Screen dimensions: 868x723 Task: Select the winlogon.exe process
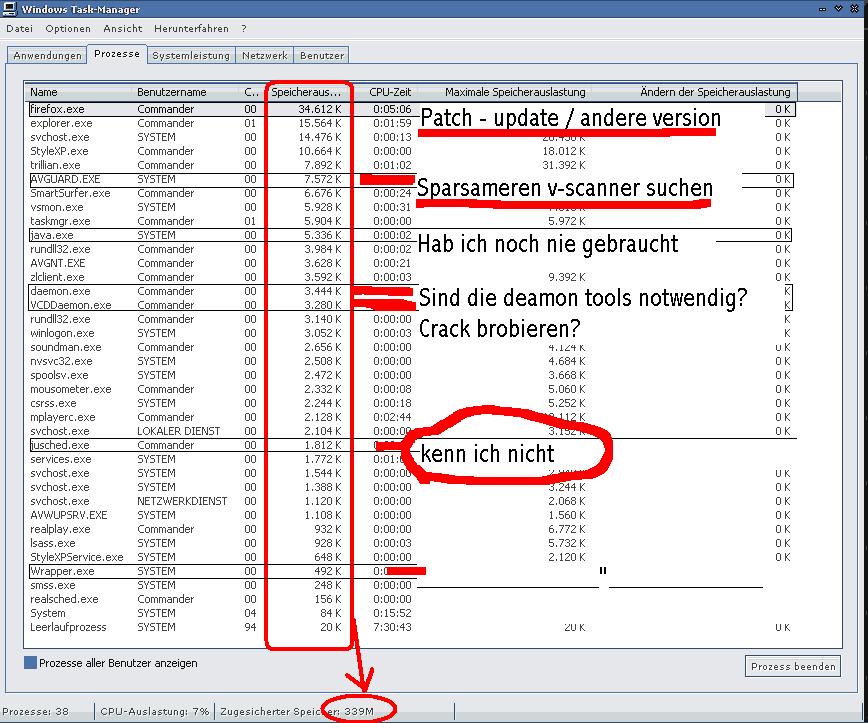coord(412,333)
